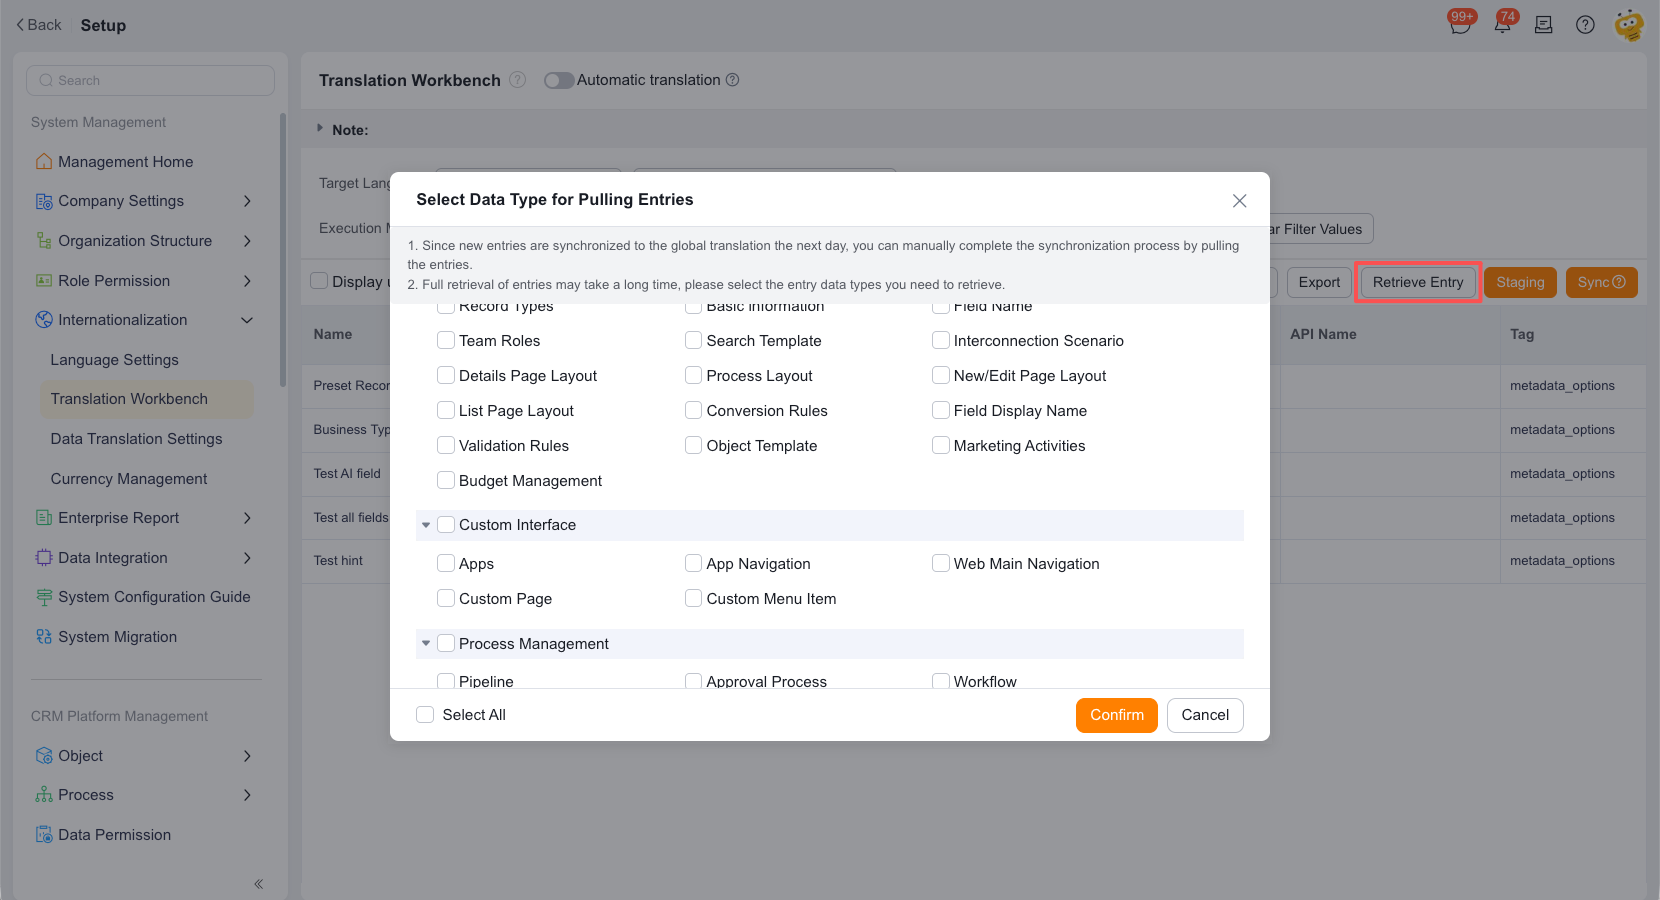
Task: Collapse the sidebar with the double-arrow icon
Action: point(259,884)
